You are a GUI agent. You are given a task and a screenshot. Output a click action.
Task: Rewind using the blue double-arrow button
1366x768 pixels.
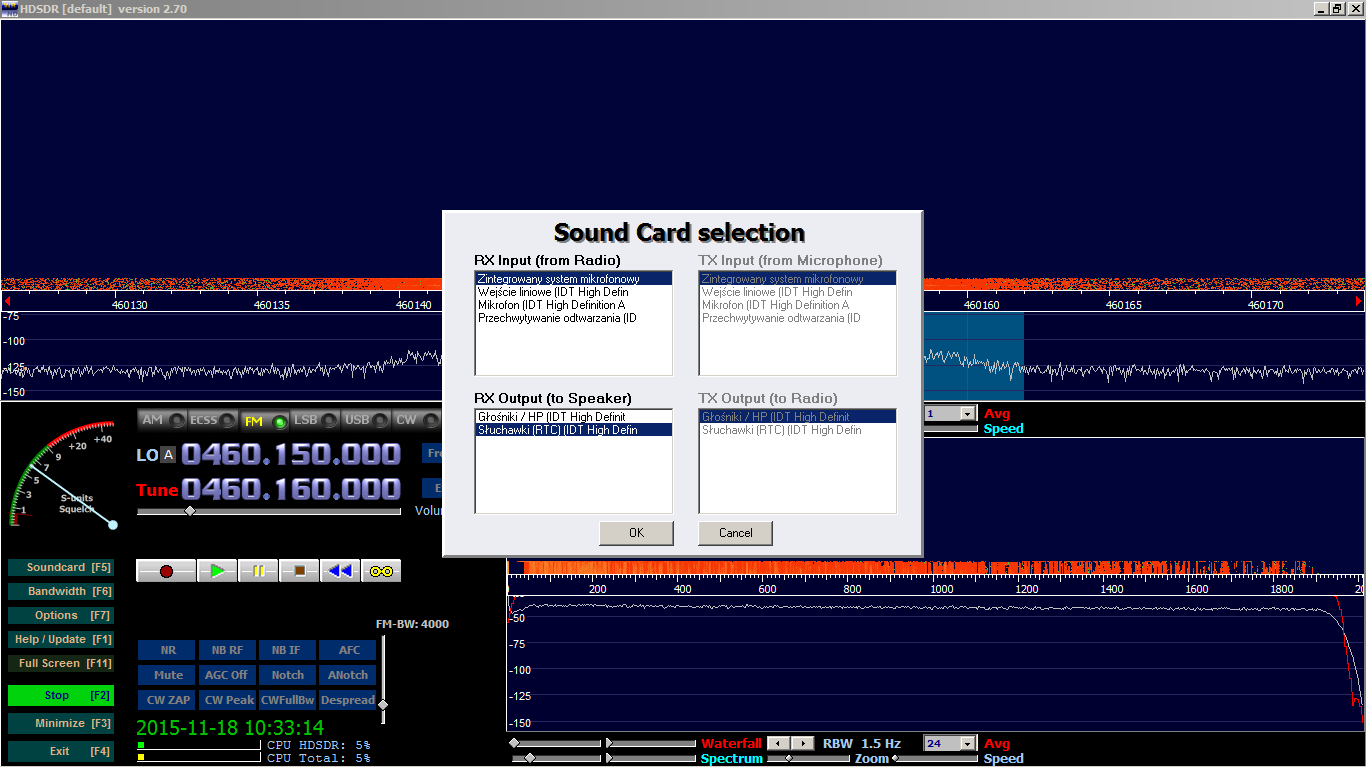tap(340, 571)
